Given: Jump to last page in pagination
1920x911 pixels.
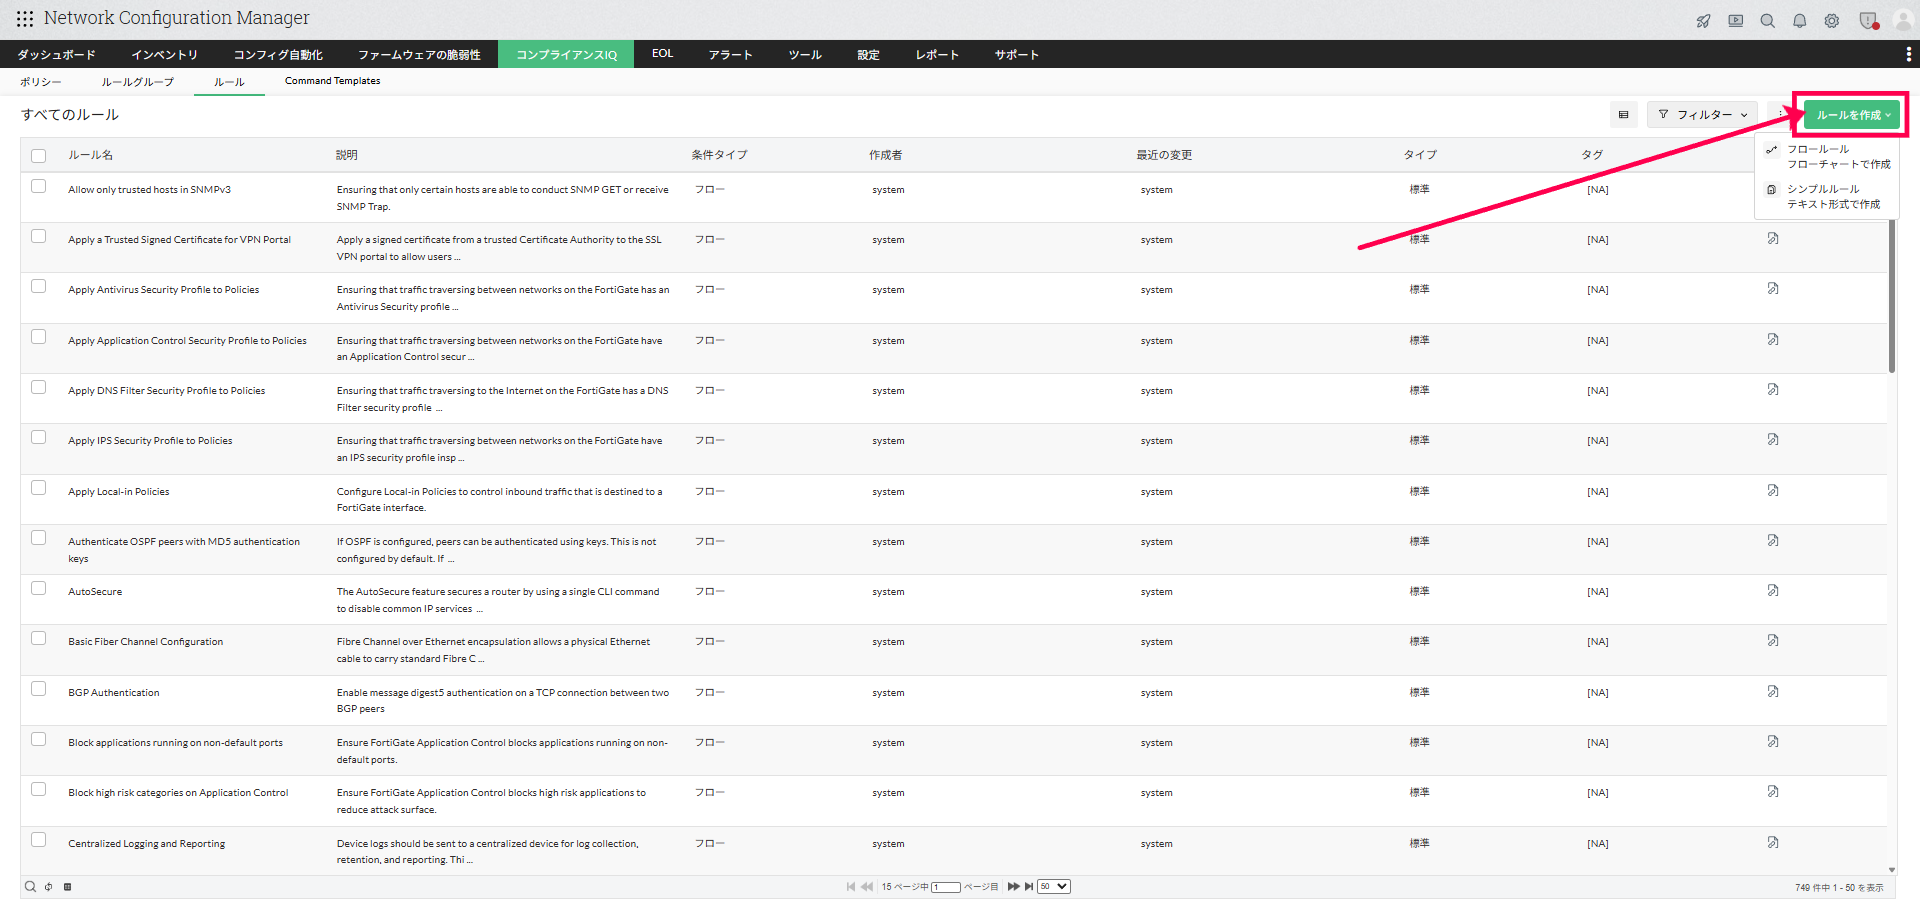Looking at the screenshot, I should [x=1029, y=887].
